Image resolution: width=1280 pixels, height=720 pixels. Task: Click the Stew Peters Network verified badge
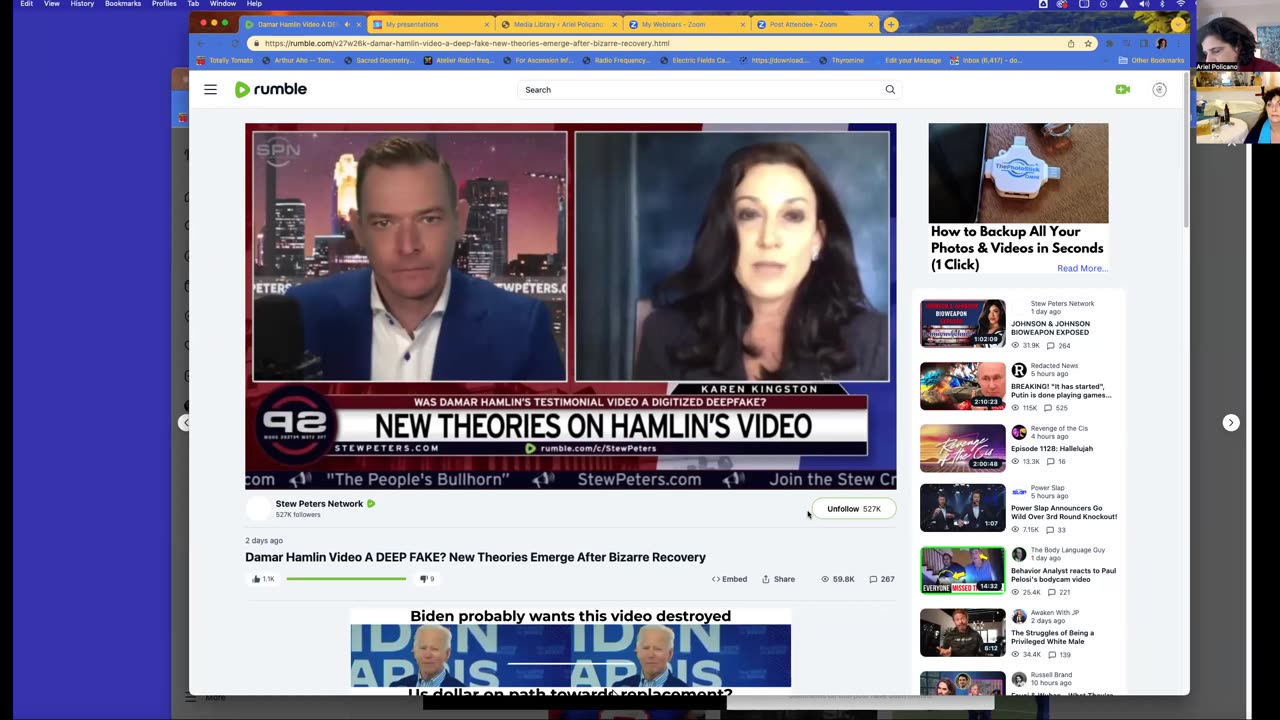tap(371, 504)
